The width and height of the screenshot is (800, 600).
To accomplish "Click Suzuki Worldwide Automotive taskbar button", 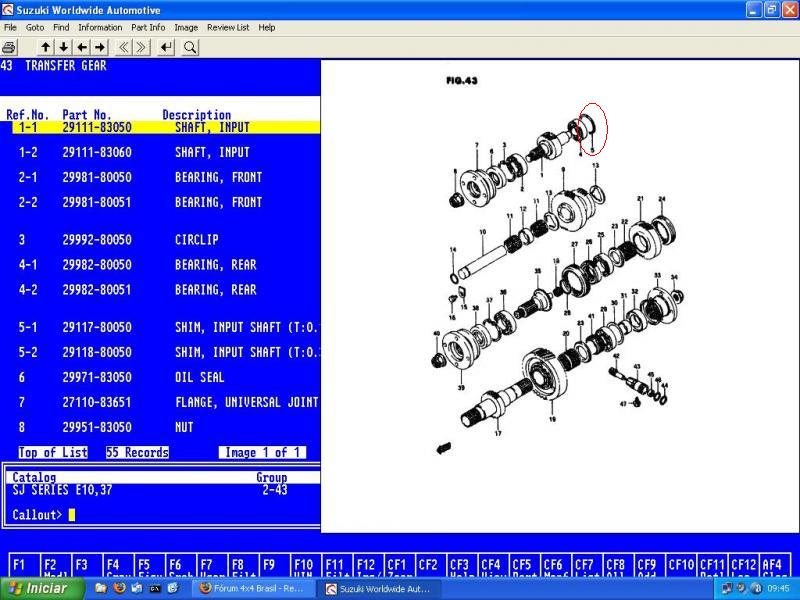I will pos(379,589).
